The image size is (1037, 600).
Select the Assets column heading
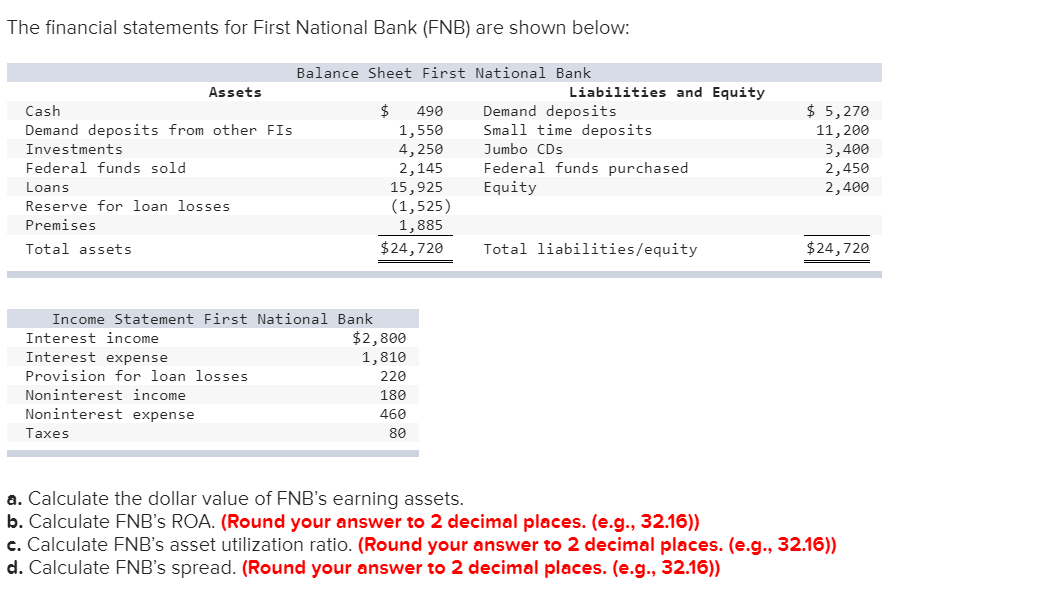[x=234, y=91]
